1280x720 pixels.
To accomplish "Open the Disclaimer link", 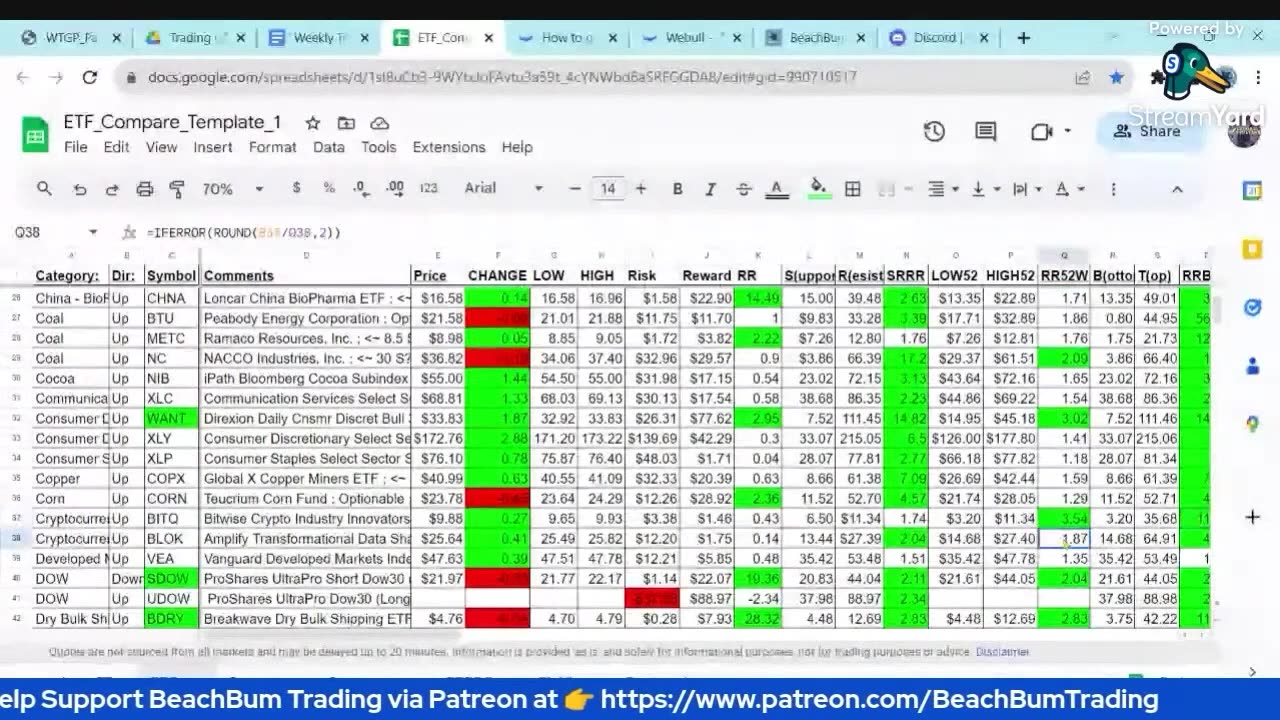I will coord(1002,652).
